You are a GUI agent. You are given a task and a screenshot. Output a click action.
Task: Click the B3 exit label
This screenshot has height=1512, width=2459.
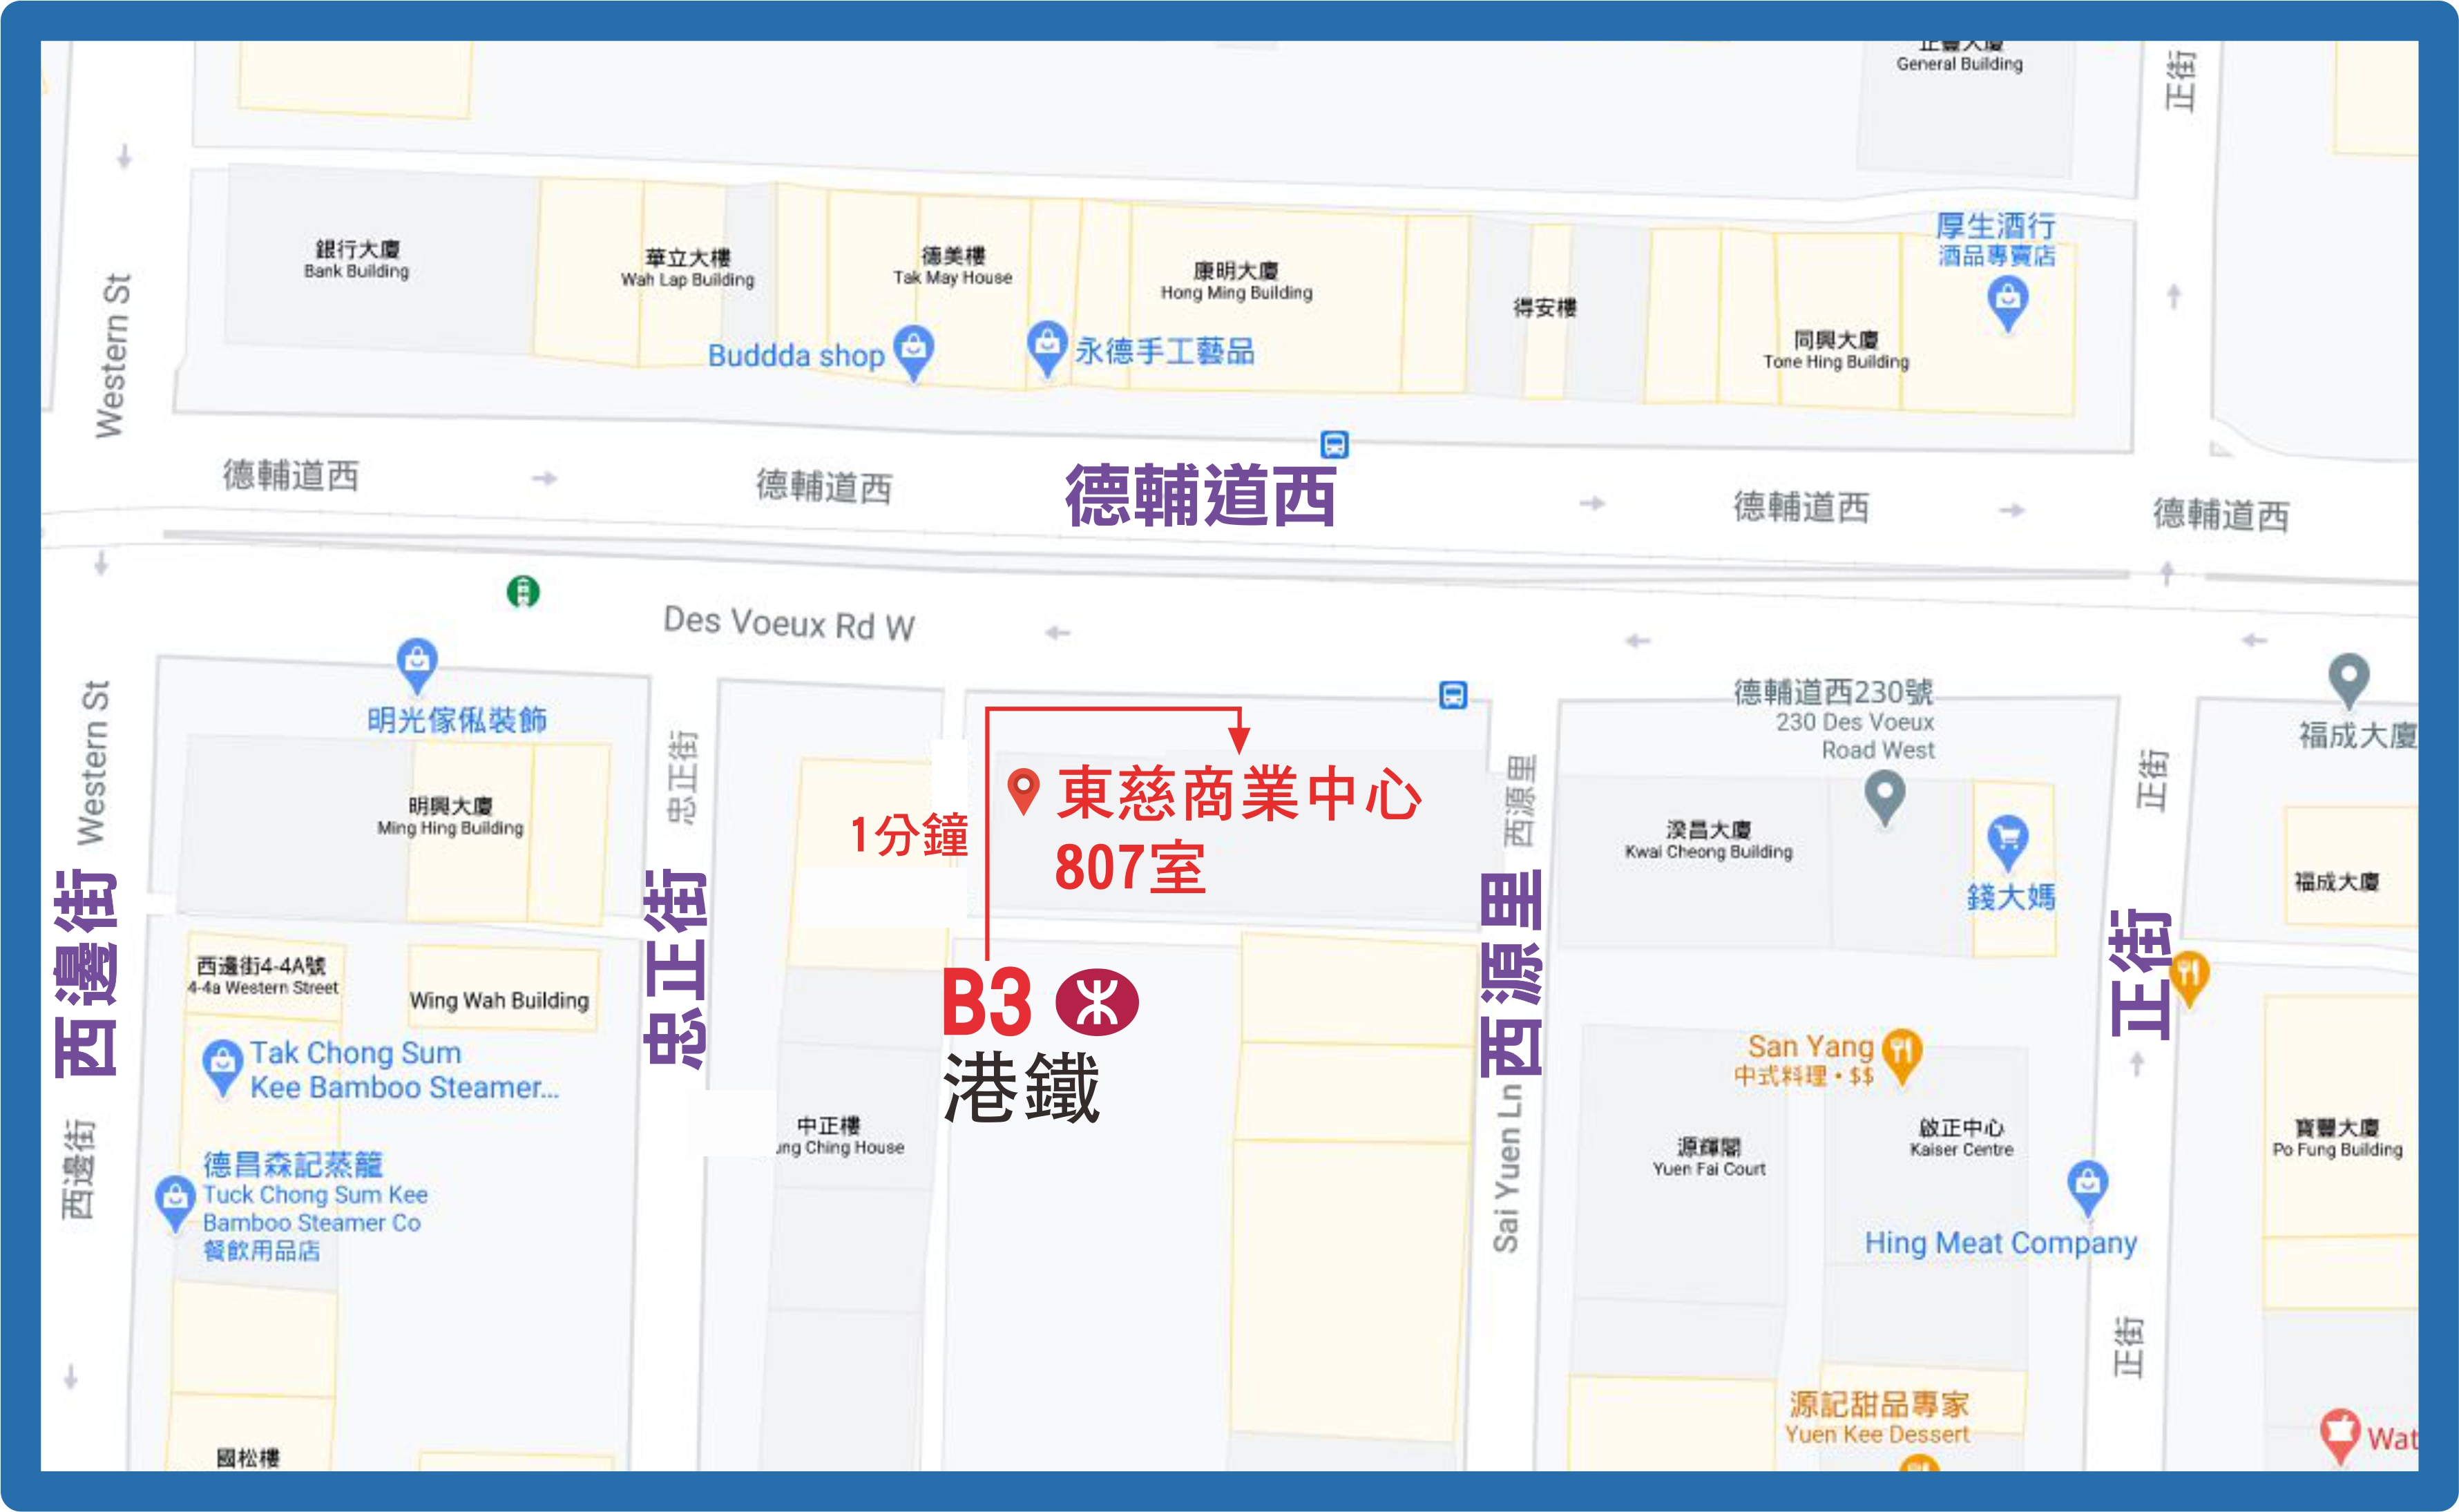(987, 1002)
